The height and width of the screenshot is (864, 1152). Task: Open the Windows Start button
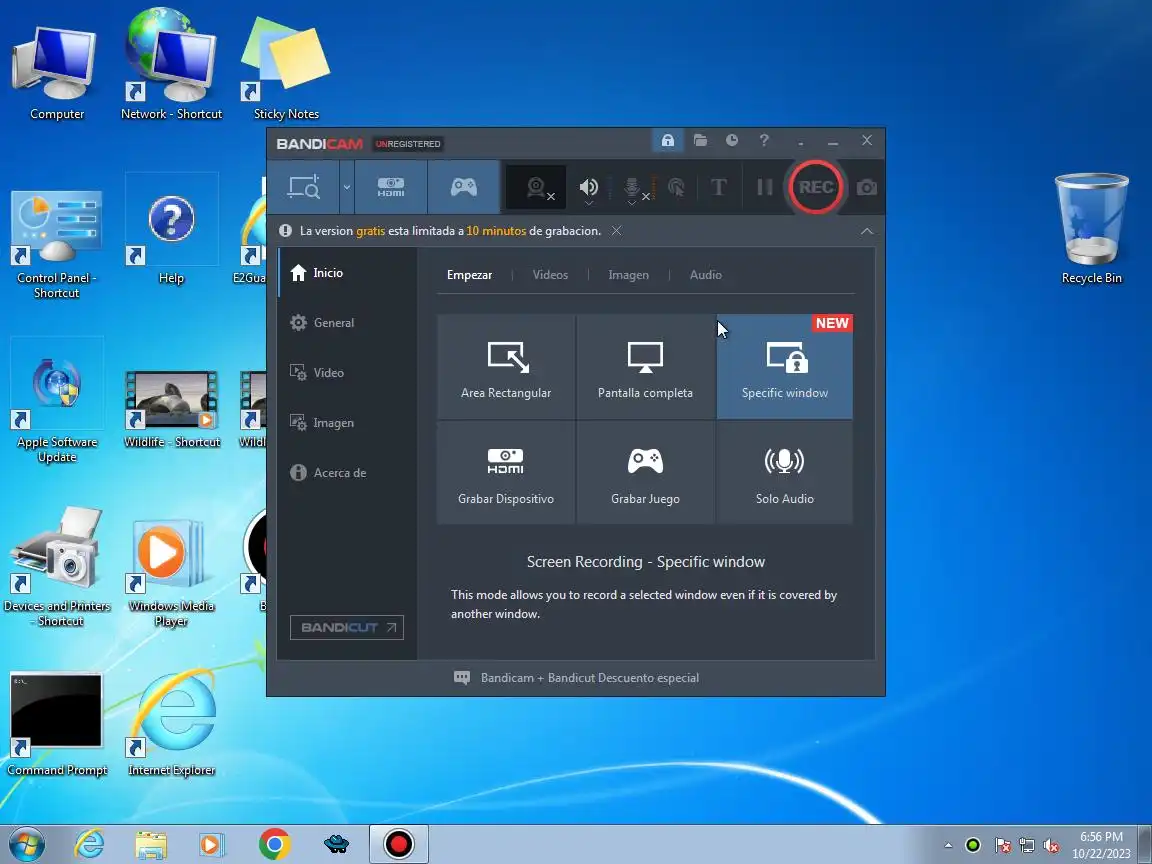click(x=26, y=845)
